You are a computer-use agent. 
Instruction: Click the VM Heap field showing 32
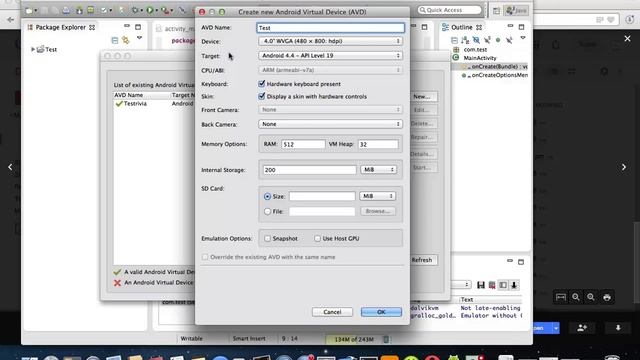click(x=378, y=144)
